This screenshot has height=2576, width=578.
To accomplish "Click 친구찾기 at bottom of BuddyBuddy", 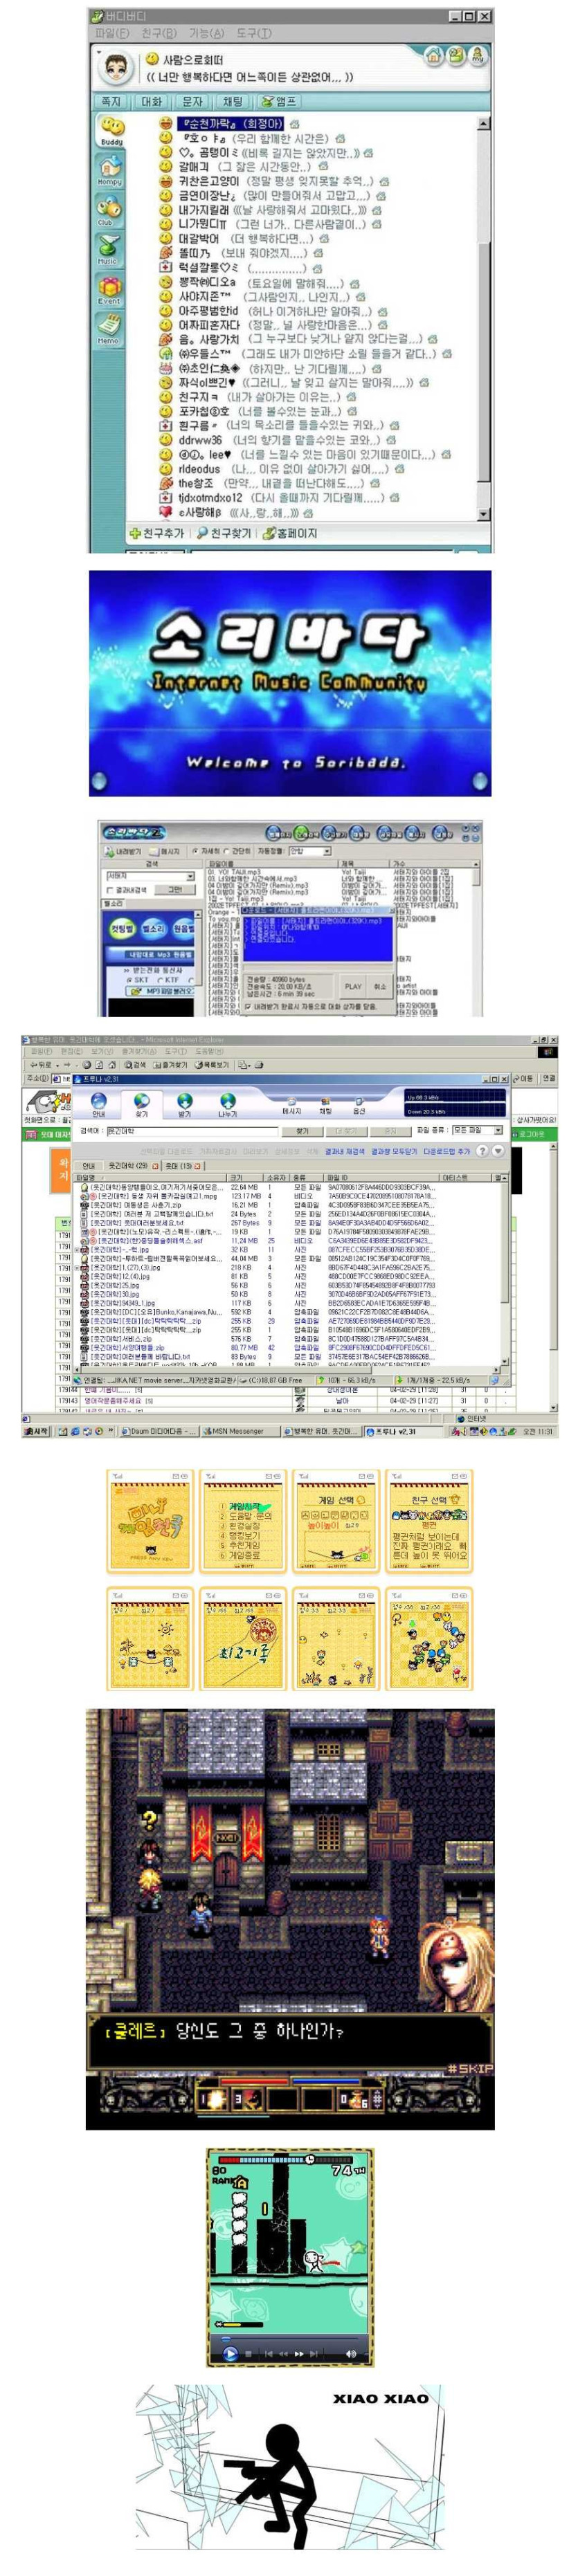I will [224, 533].
